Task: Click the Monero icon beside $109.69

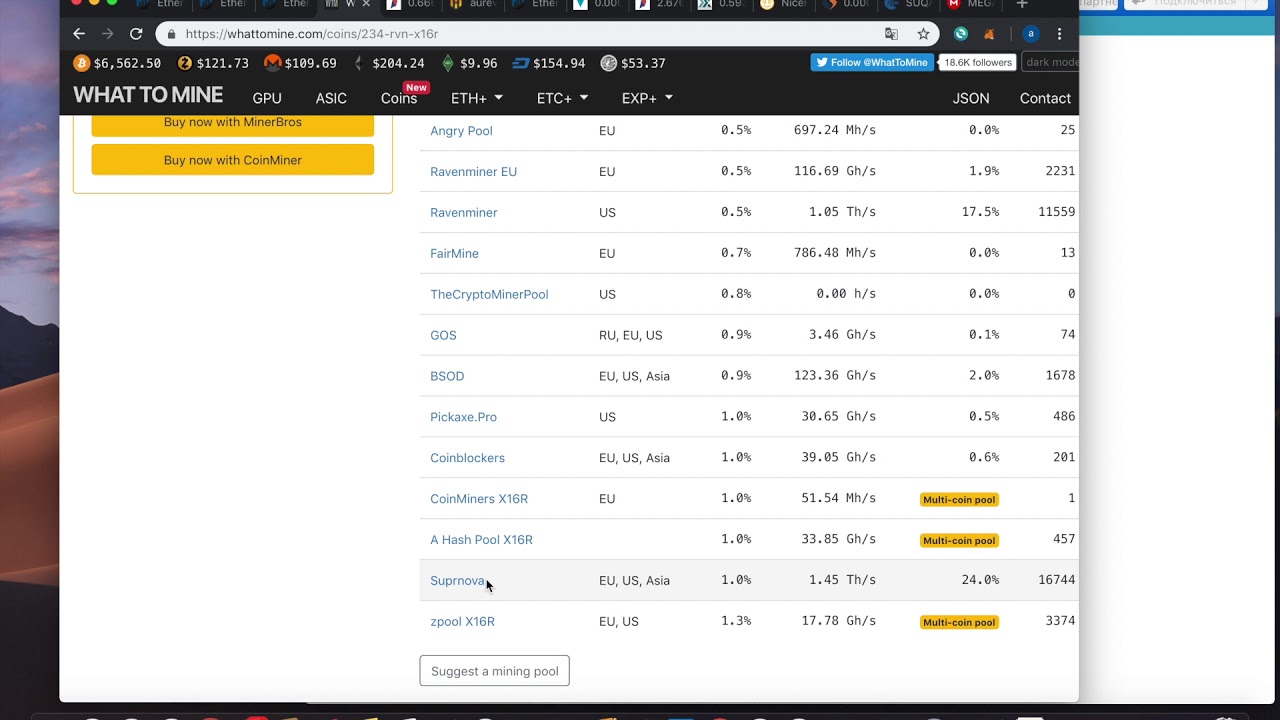Action: point(272,63)
